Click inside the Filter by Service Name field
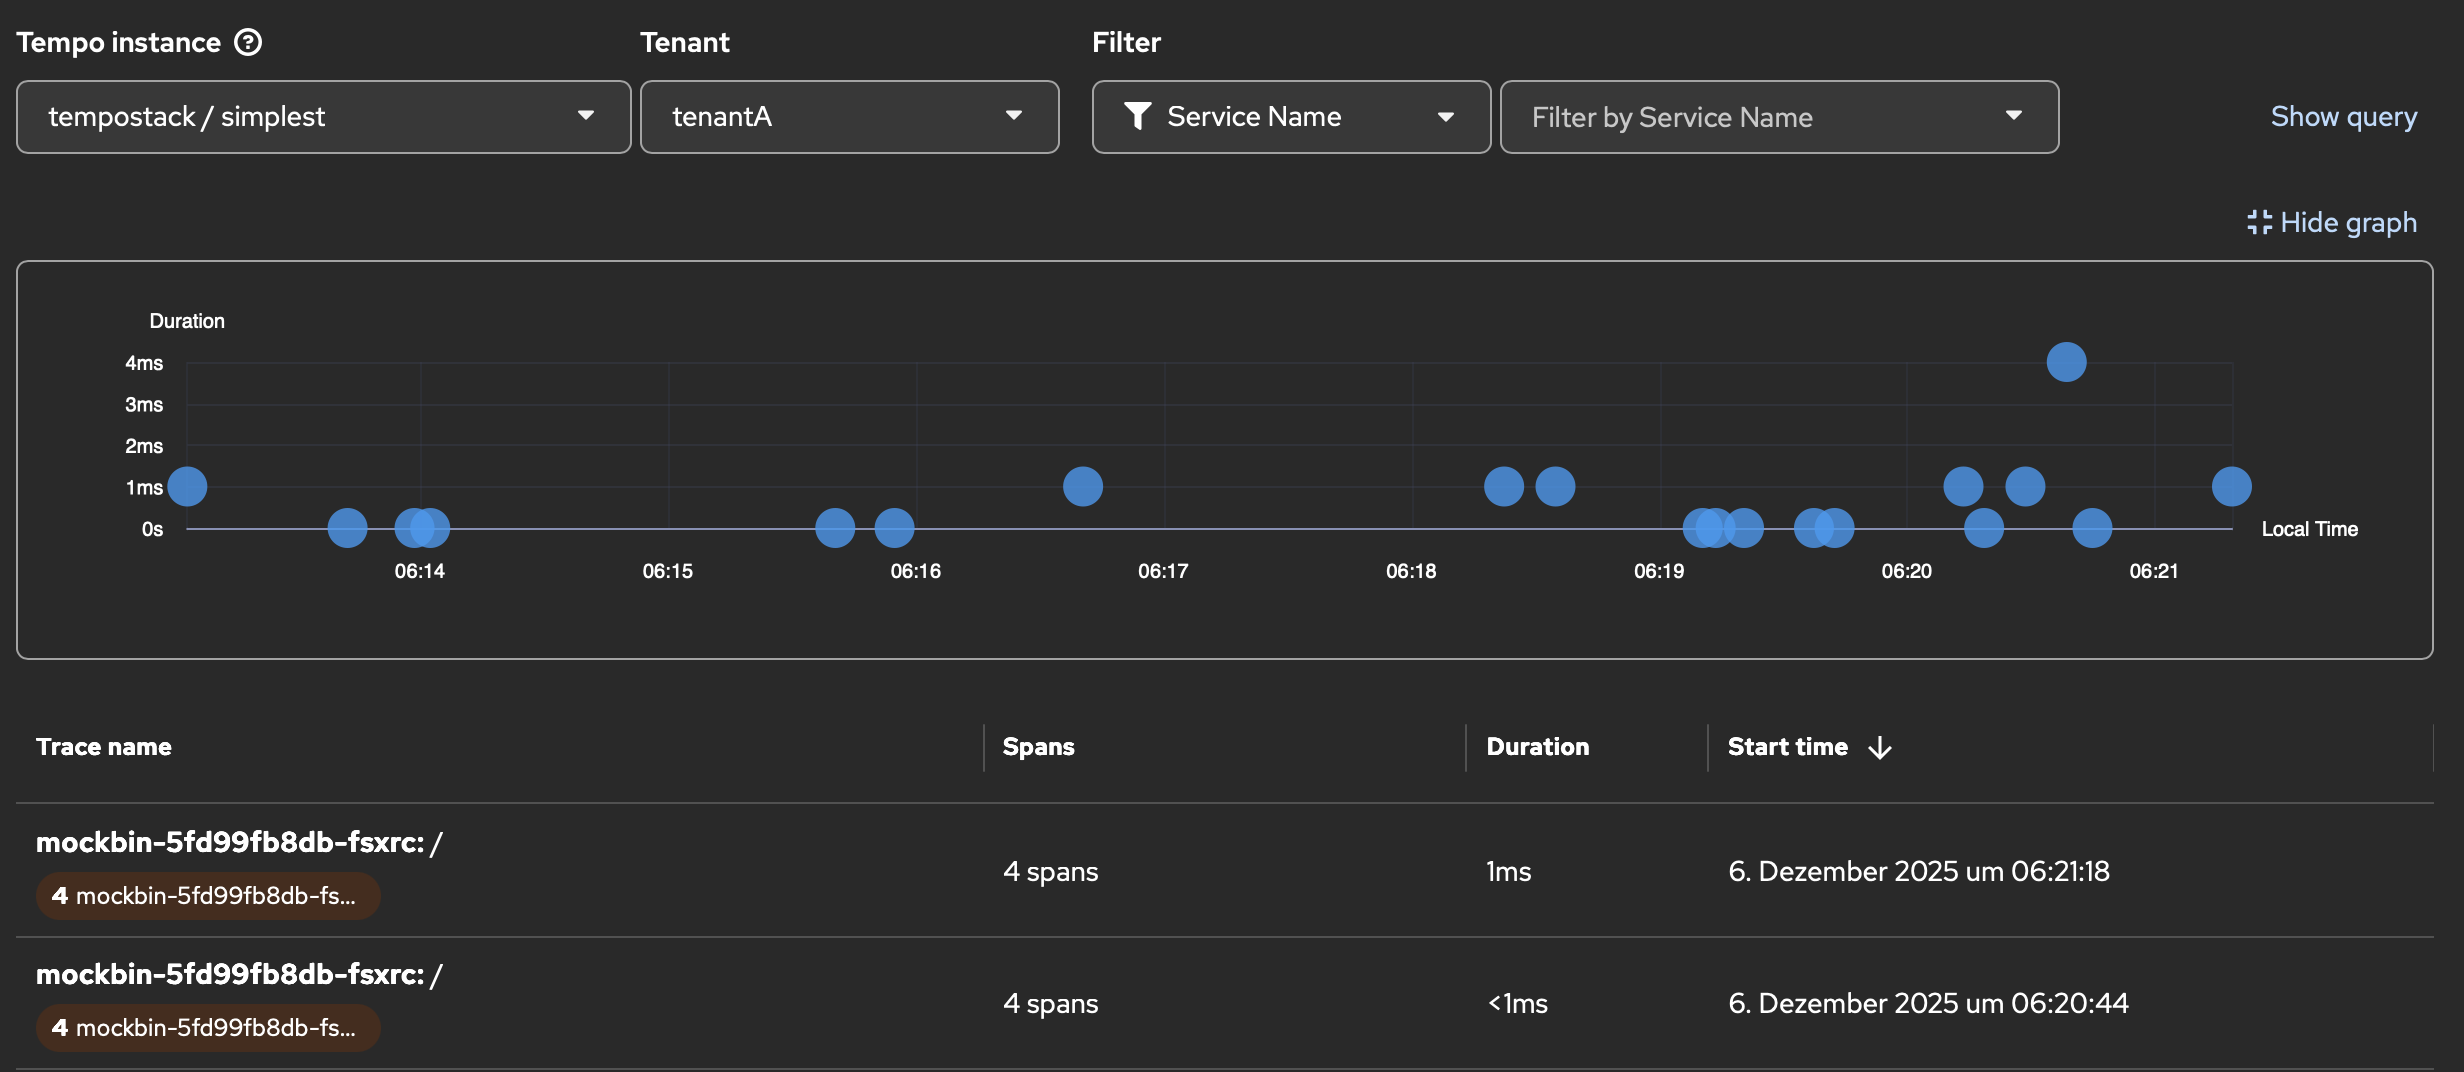The image size is (2464, 1072). pos(1700,116)
